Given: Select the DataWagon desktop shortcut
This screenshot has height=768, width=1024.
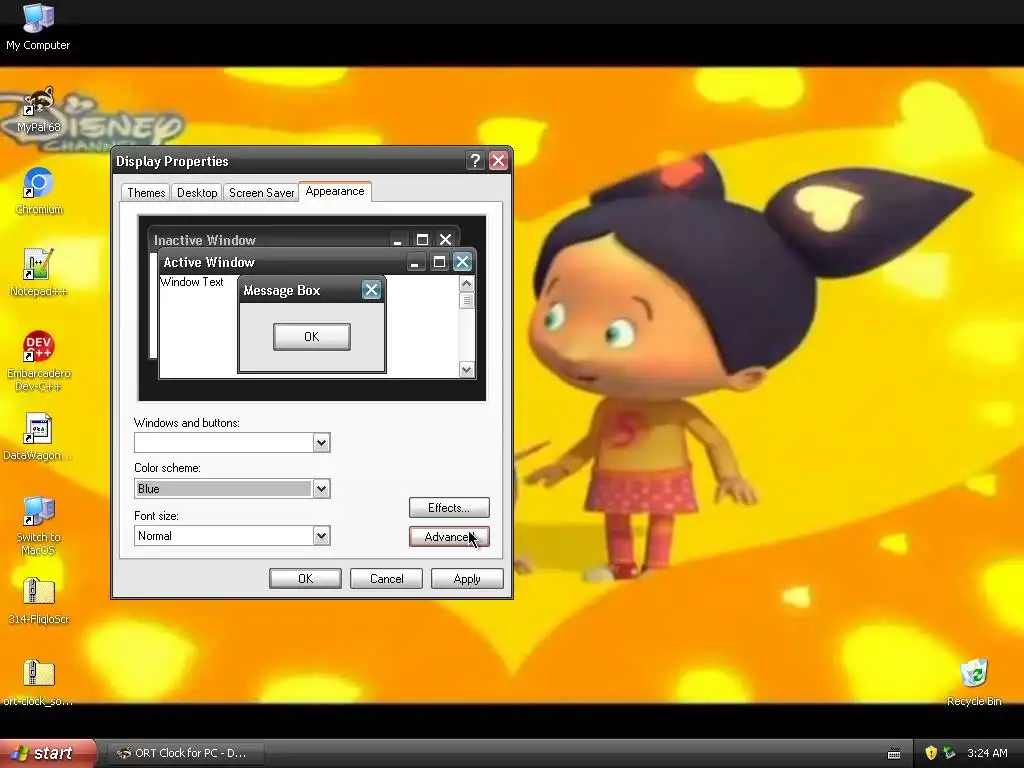Looking at the screenshot, I should tap(37, 437).
